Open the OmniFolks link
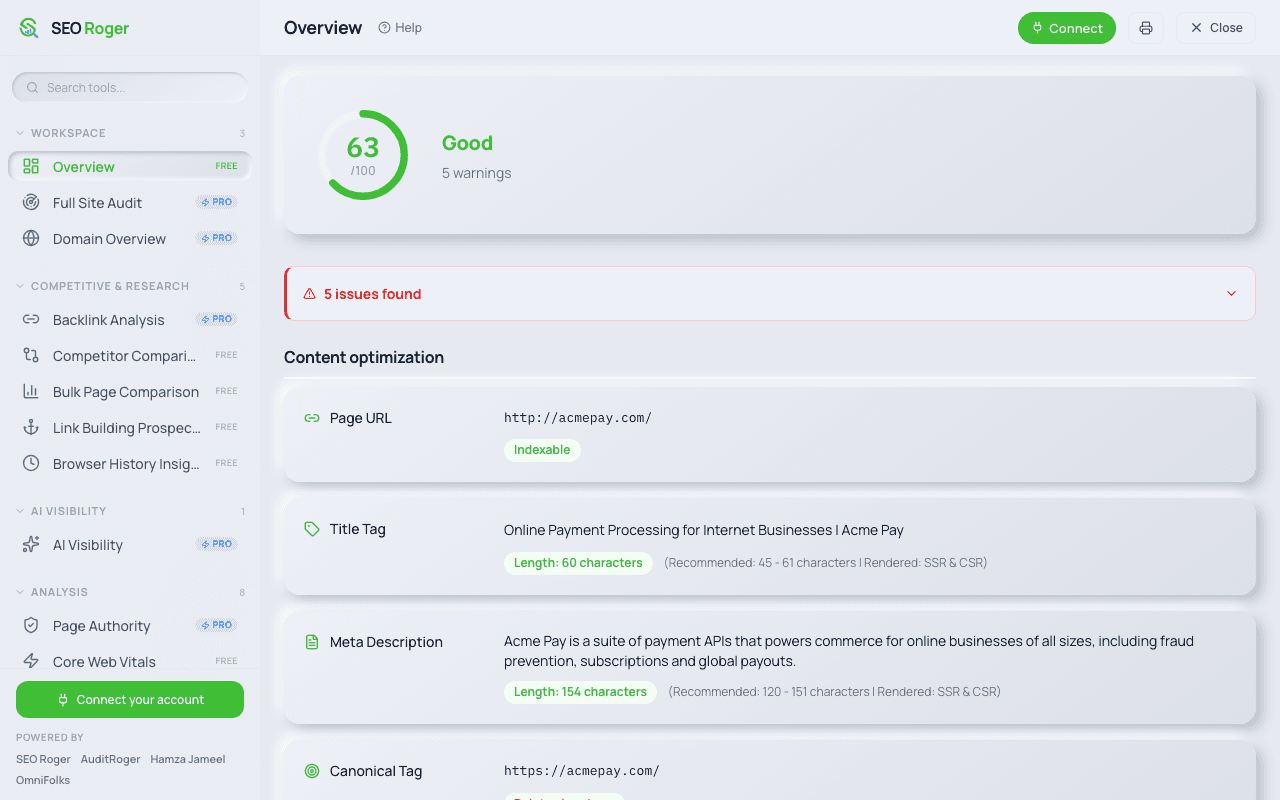Viewport: 1280px width, 800px height. (x=43, y=780)
